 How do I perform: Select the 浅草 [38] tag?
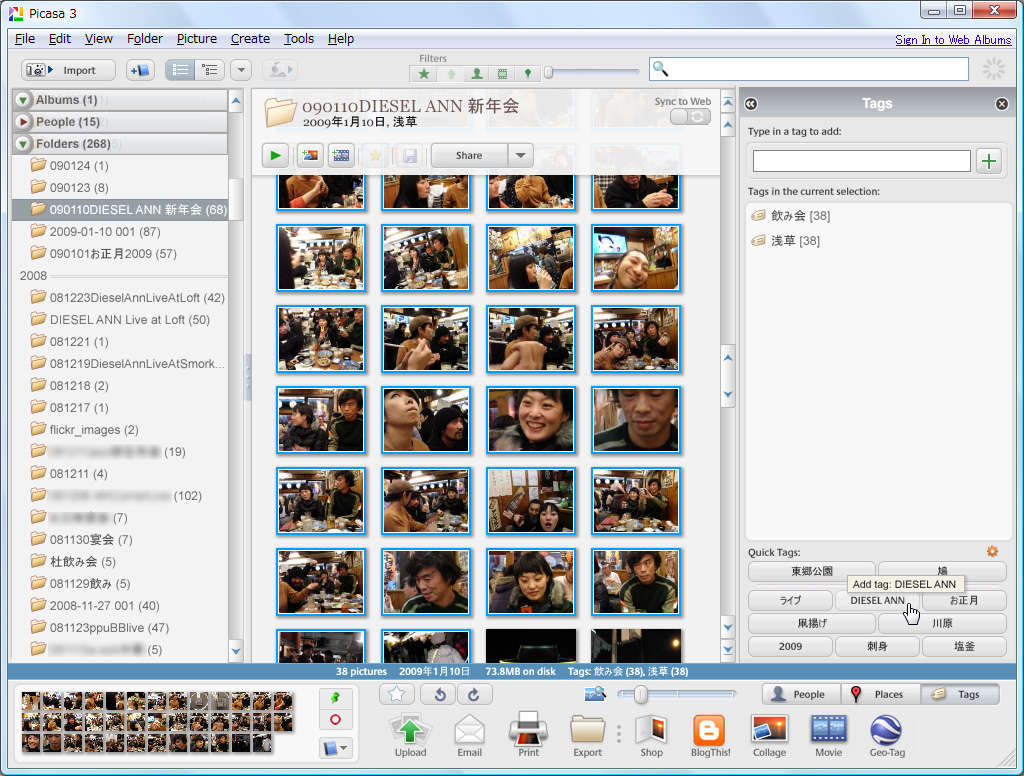(786, 241)
